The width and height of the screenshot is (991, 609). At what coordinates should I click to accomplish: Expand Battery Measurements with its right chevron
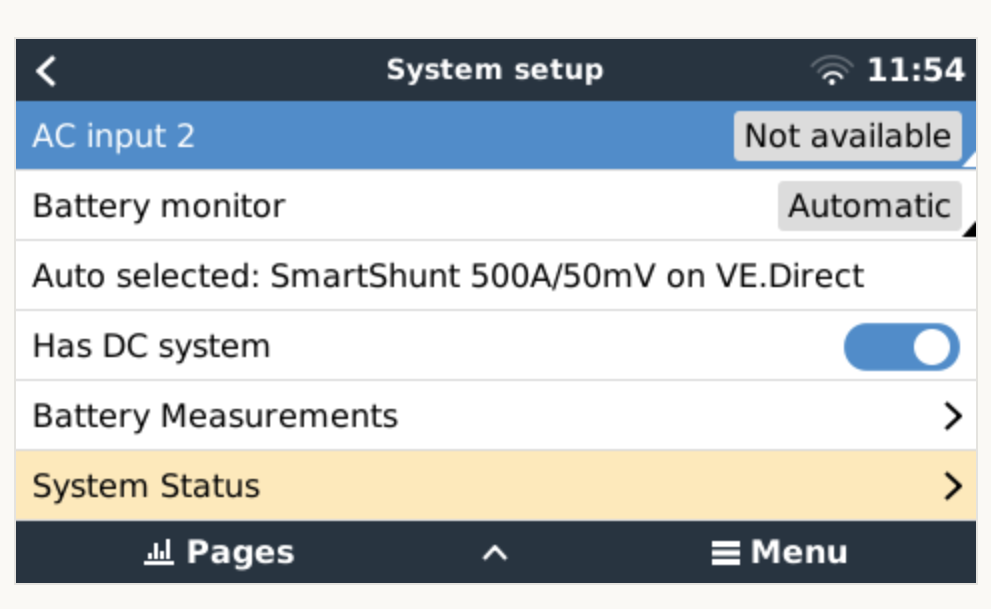(x=952, y=416)
